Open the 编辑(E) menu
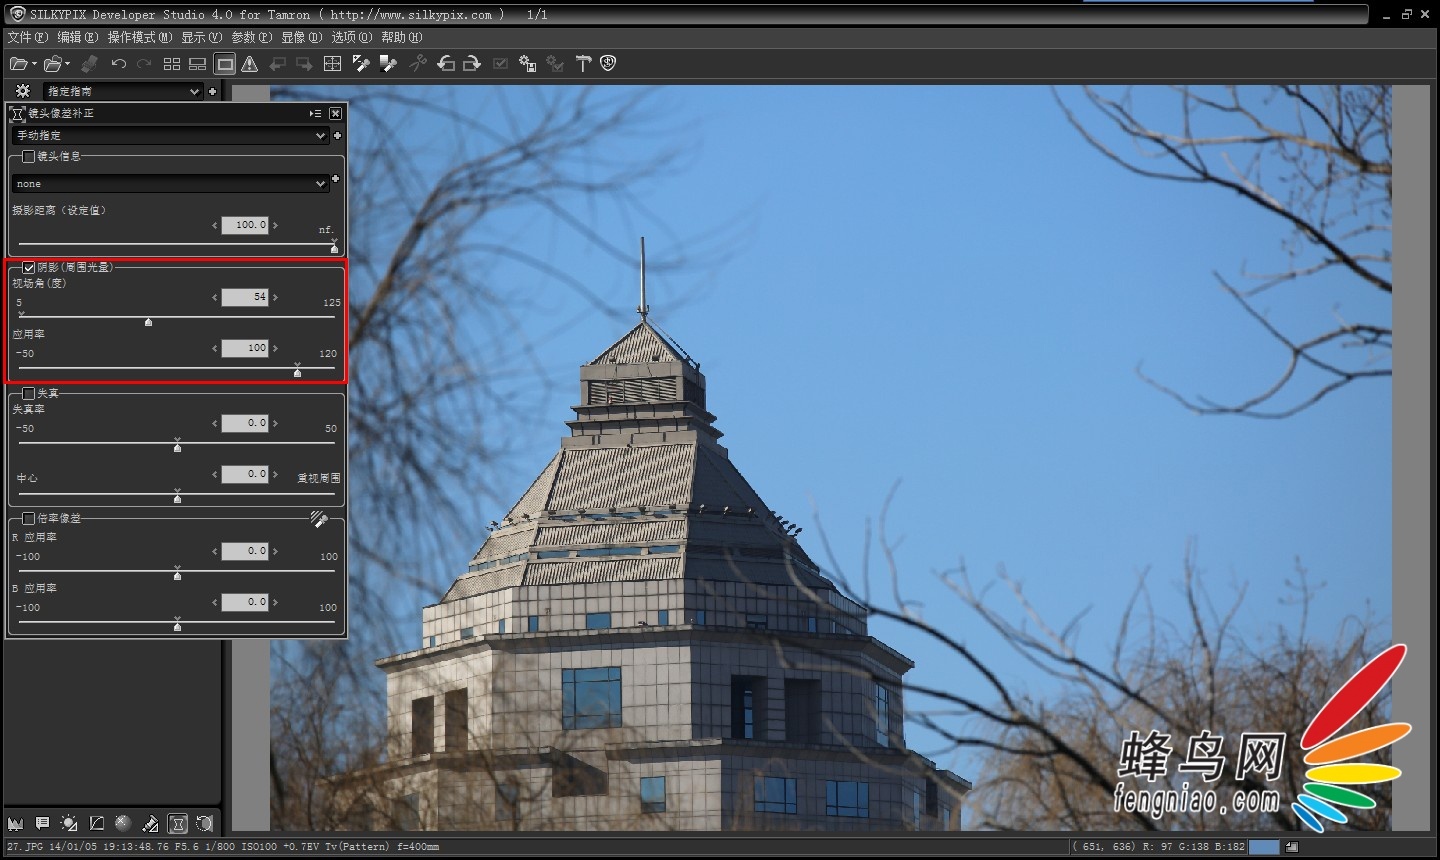 [78, 37]
